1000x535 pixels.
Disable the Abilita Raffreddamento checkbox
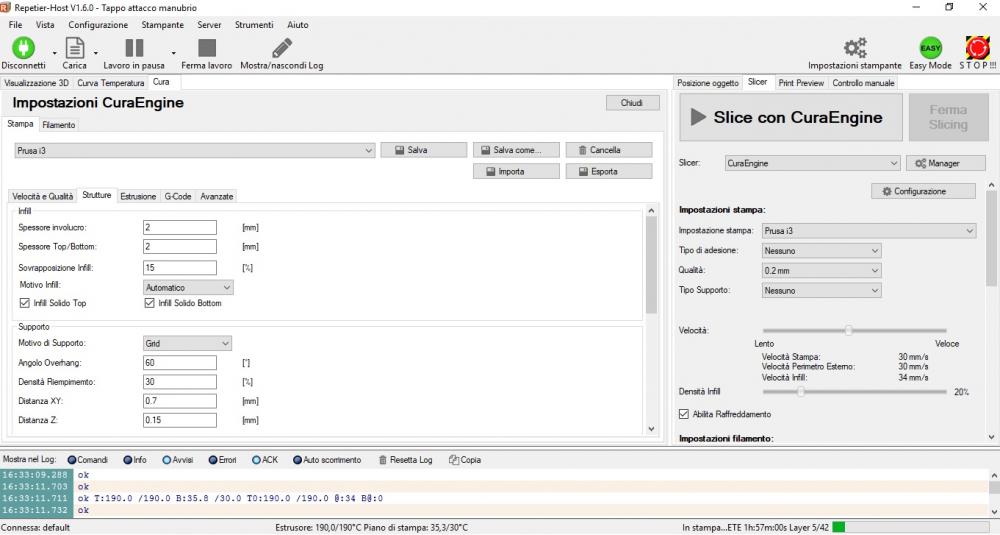[x=684, y=414]
